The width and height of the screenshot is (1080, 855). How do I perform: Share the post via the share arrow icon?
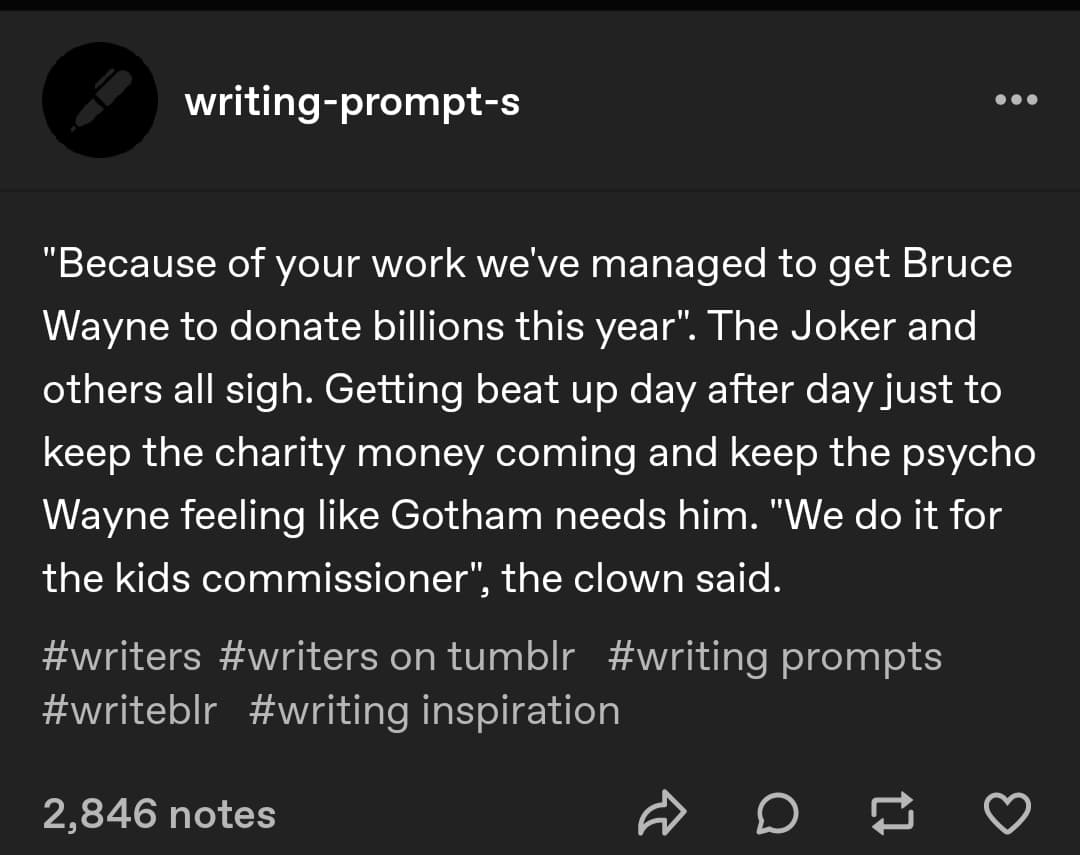663,813
